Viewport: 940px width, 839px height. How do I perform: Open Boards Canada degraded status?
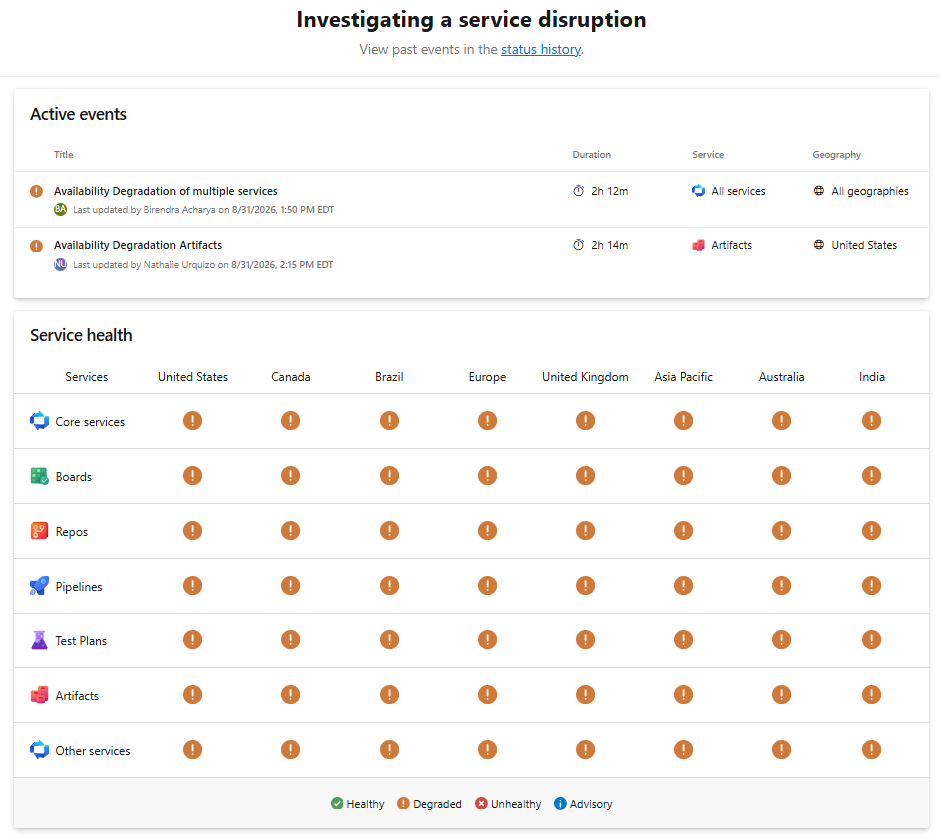pos(290,476)
